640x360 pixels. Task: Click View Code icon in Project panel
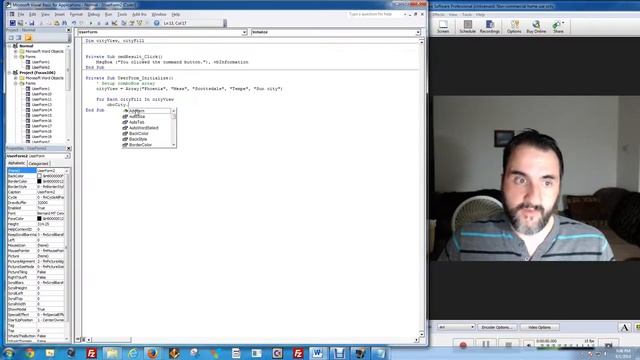coord(11,38)
